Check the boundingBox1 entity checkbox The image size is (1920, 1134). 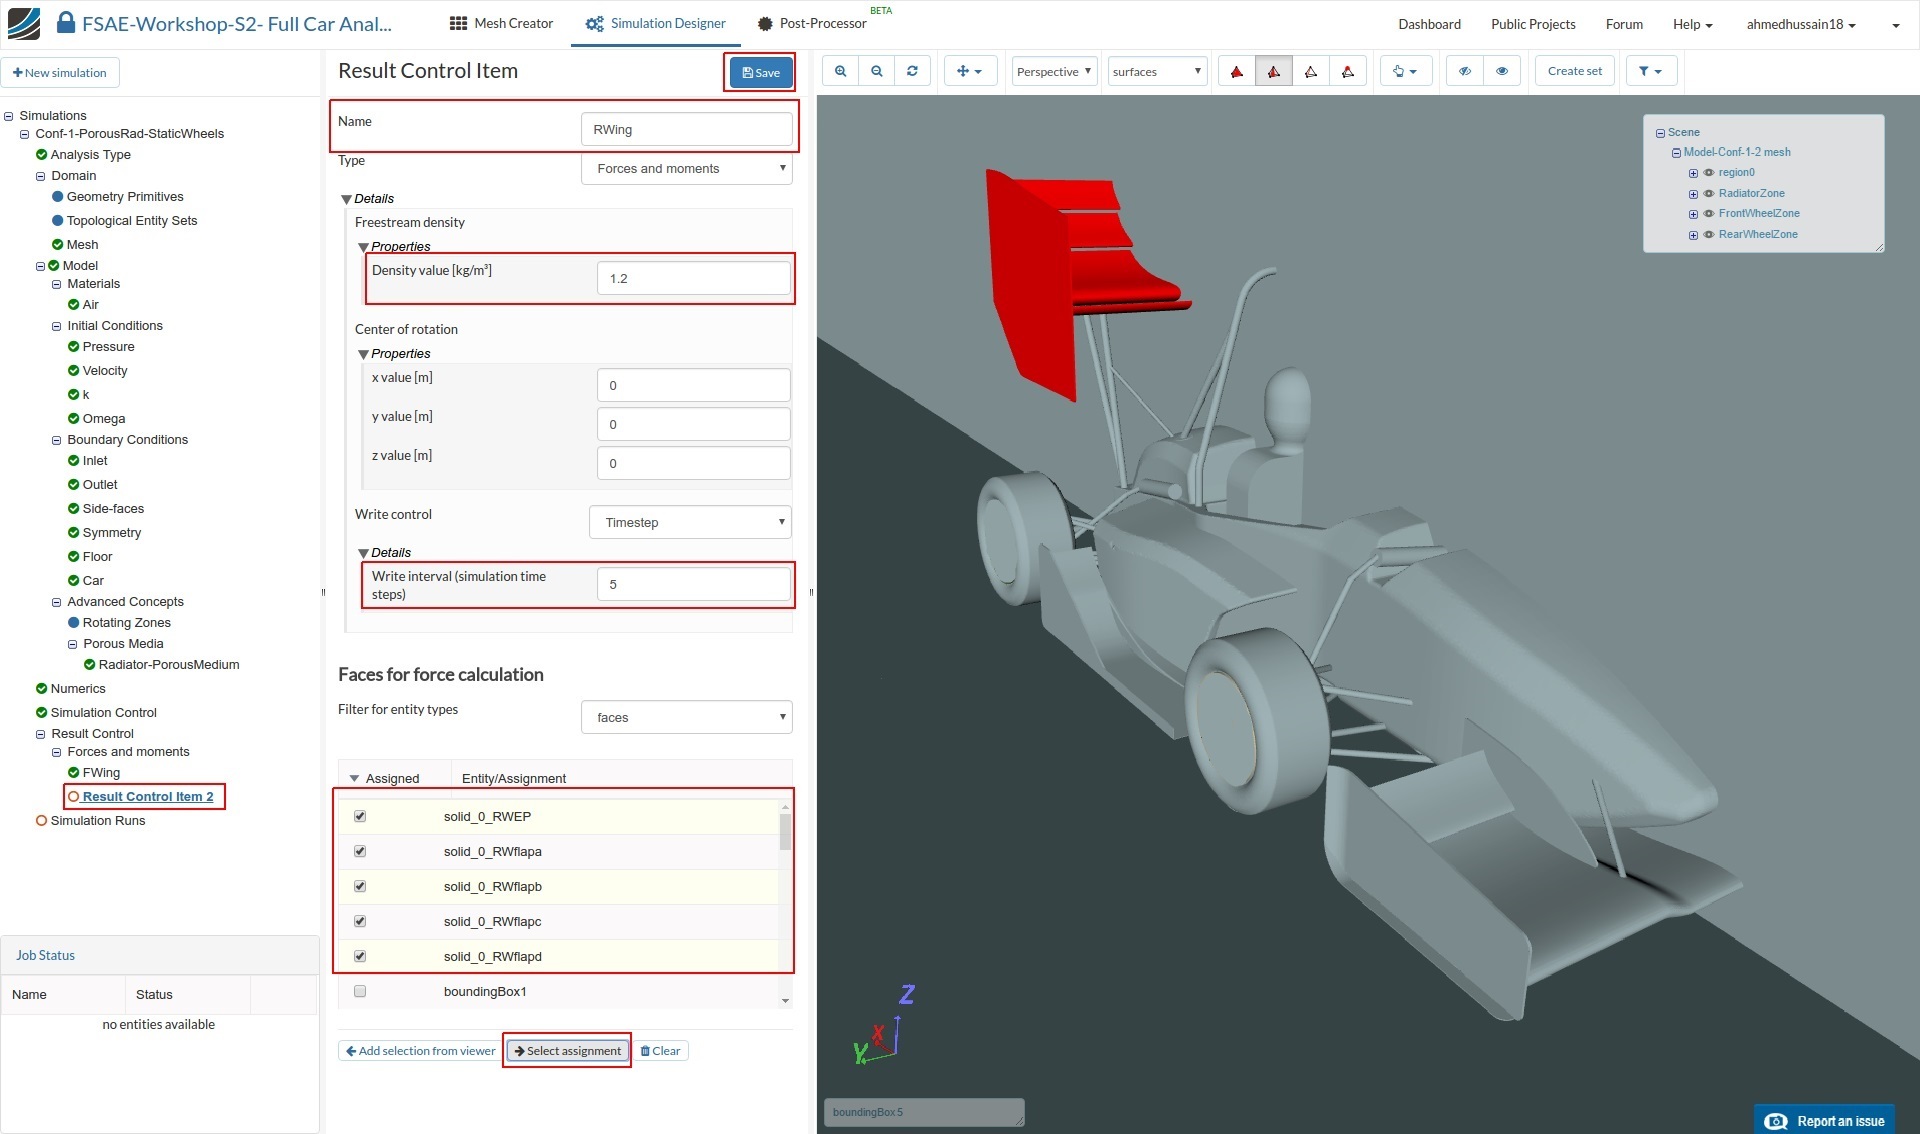pos(360,991)
